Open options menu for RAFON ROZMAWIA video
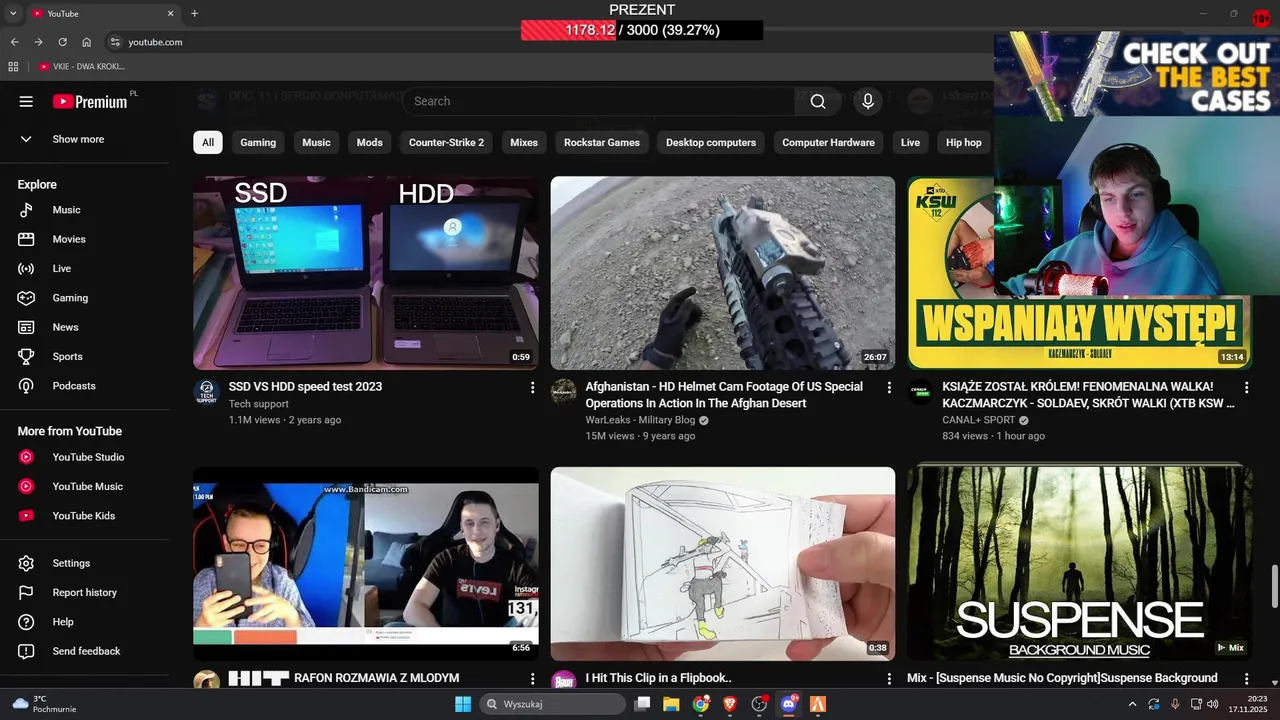The height and width of the screenshot is (720, 1280). [532, 678]
